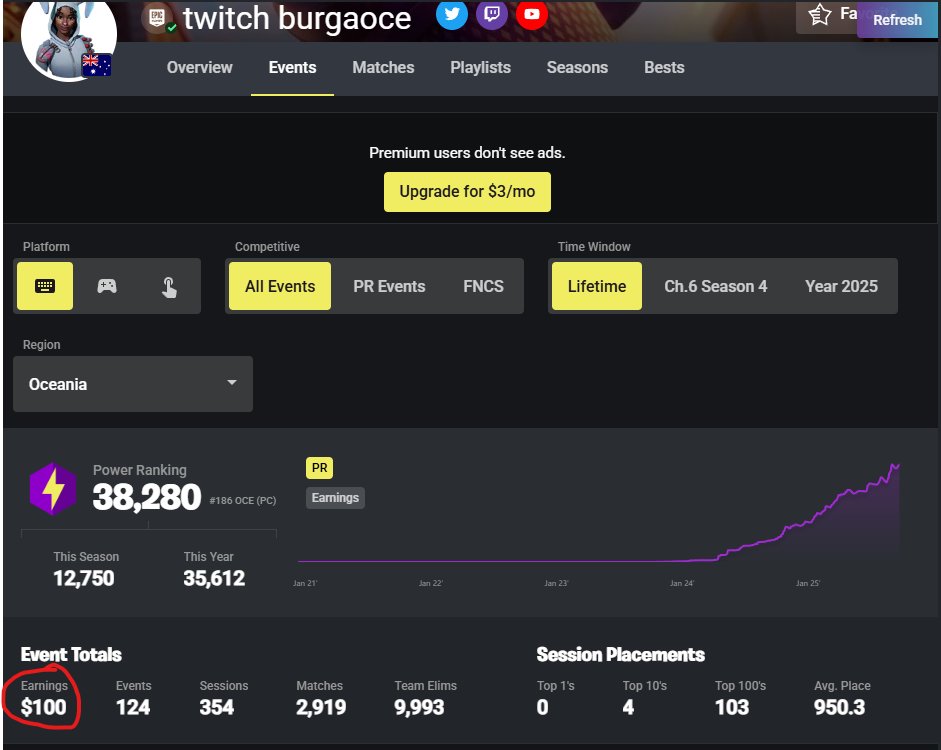Select the Events tab

(x=292, y=67)
